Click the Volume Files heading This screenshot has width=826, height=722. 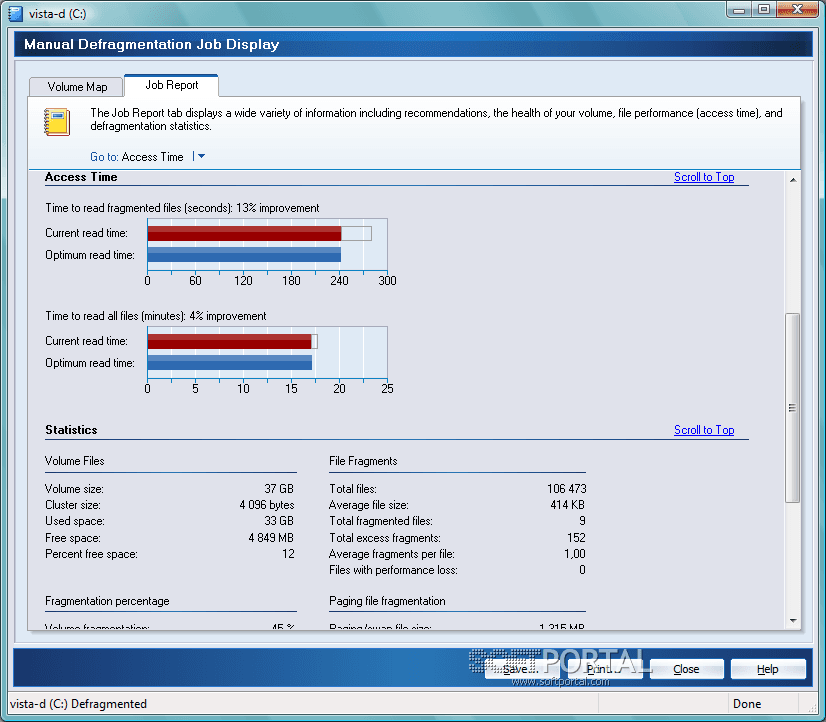pos(75,461)
